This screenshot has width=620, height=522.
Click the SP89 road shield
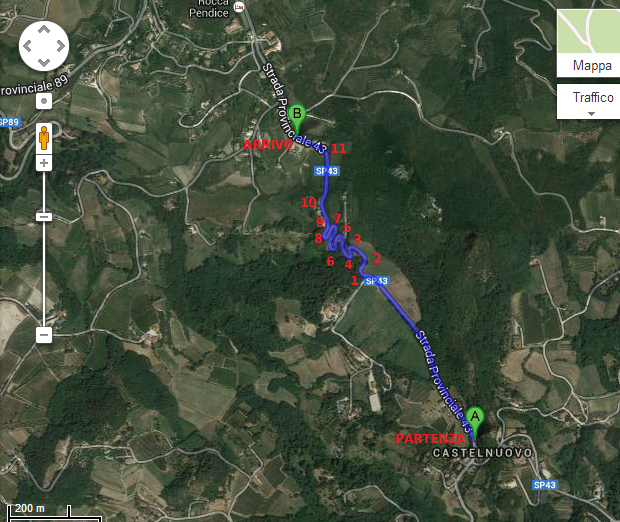9,122
